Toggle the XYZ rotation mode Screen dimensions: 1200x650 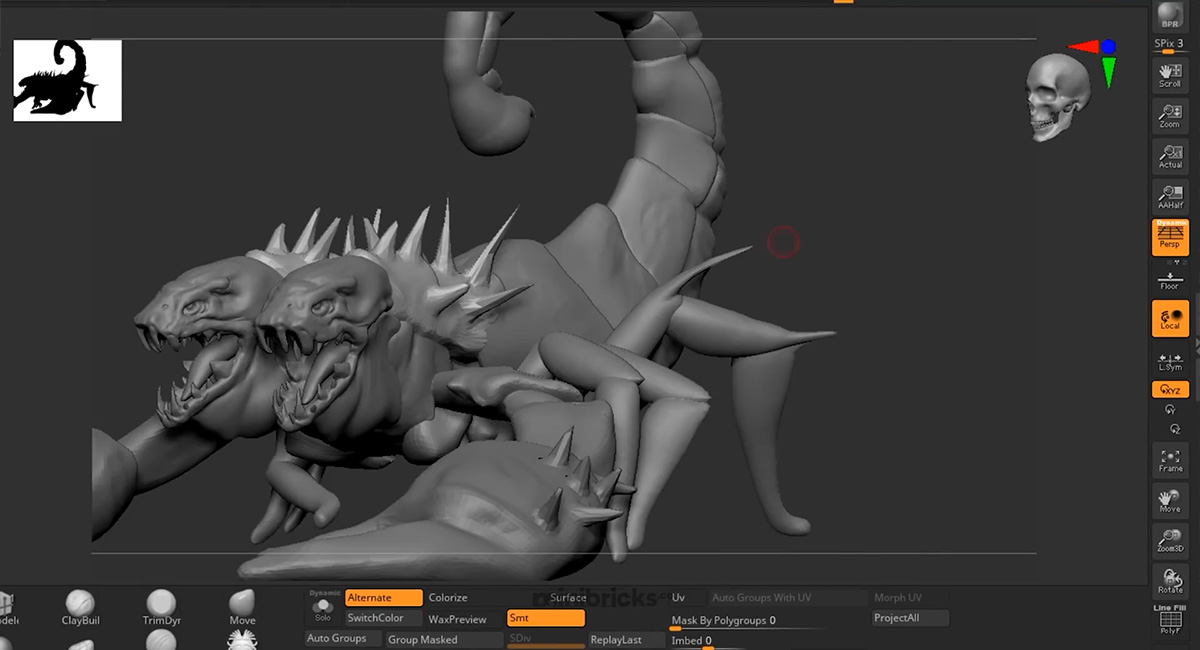coord(1170,390)
